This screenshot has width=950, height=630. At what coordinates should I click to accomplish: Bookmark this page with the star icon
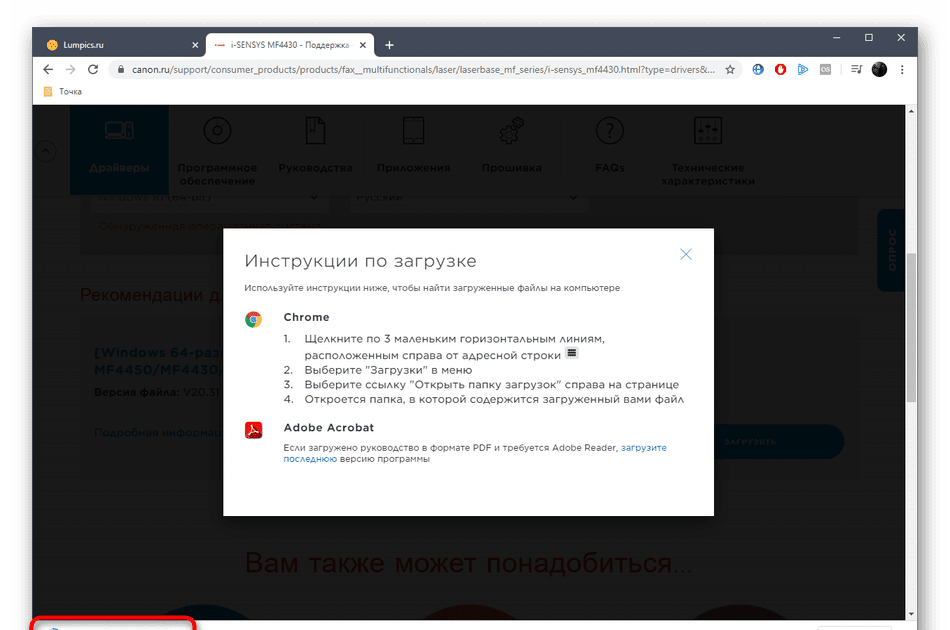click(730, 70)
